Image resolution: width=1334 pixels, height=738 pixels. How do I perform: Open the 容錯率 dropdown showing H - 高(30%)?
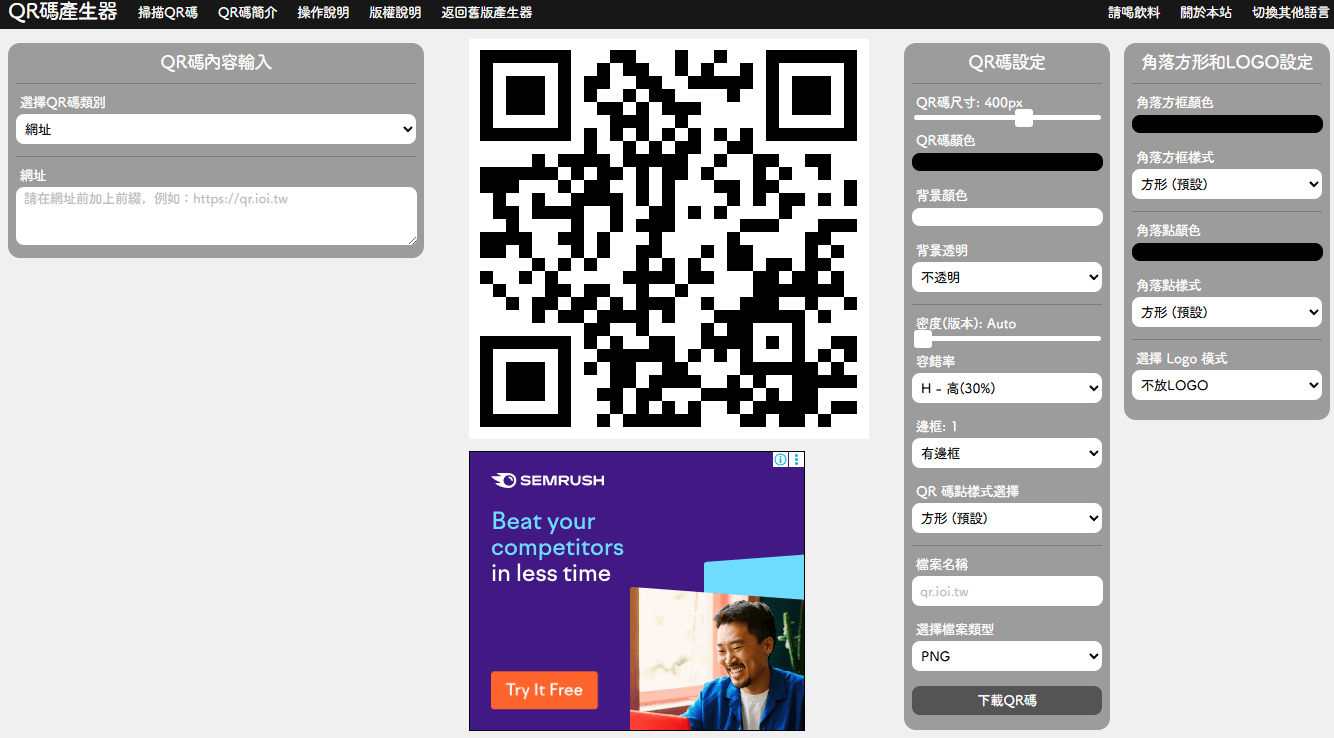pyautogui.click(x=1007, y=388)
